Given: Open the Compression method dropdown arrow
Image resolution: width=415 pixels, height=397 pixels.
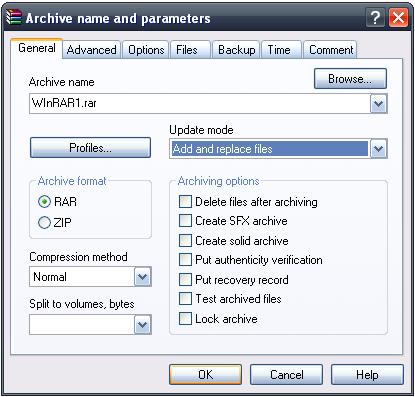Looking at the screenshot, I should click(143, 277).
